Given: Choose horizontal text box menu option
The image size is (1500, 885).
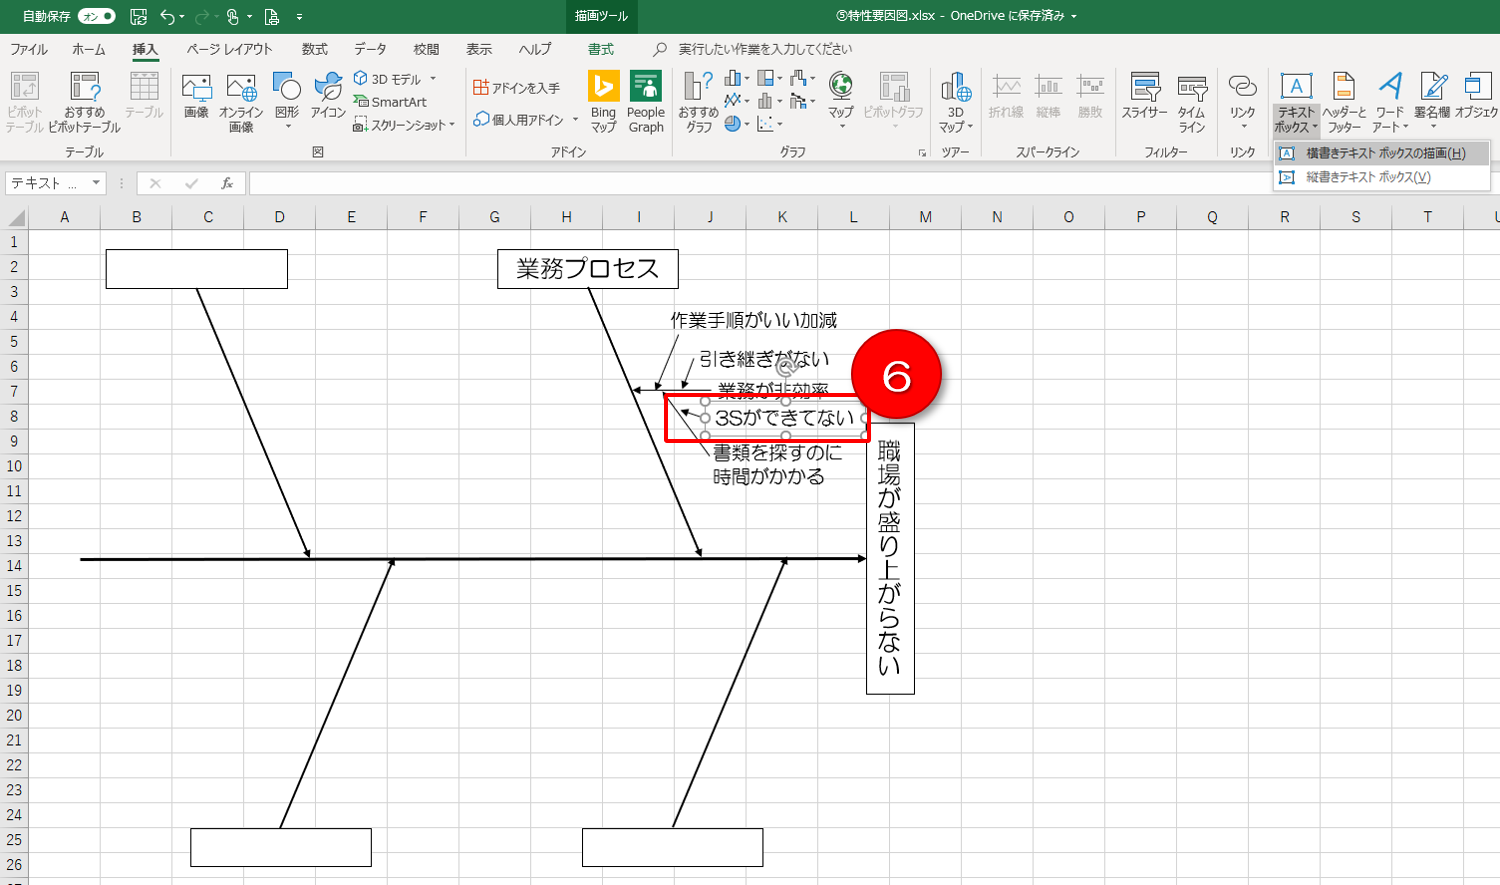Looking at the screenshot, I should [x=1384, y=153].
